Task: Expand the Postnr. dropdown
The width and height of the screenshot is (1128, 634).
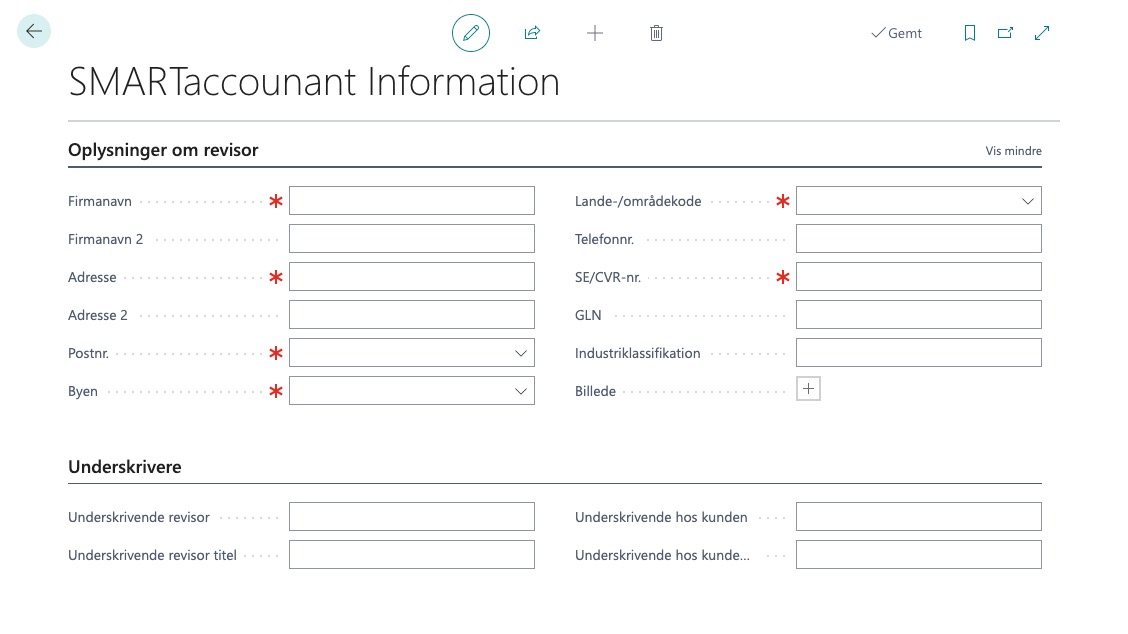Action: (520, 353)
